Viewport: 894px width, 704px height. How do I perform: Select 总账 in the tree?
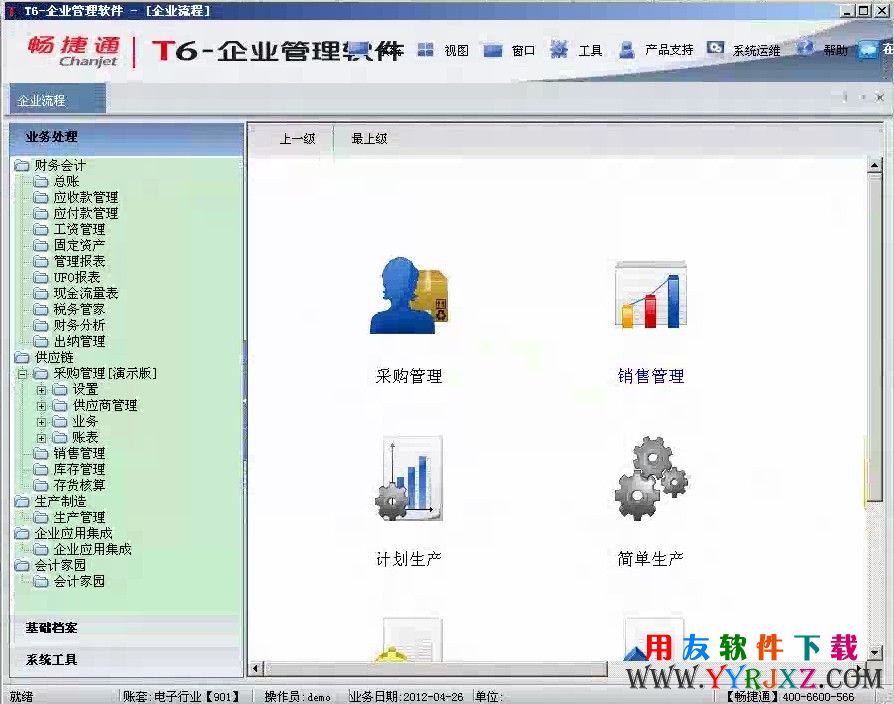(66, 181)
